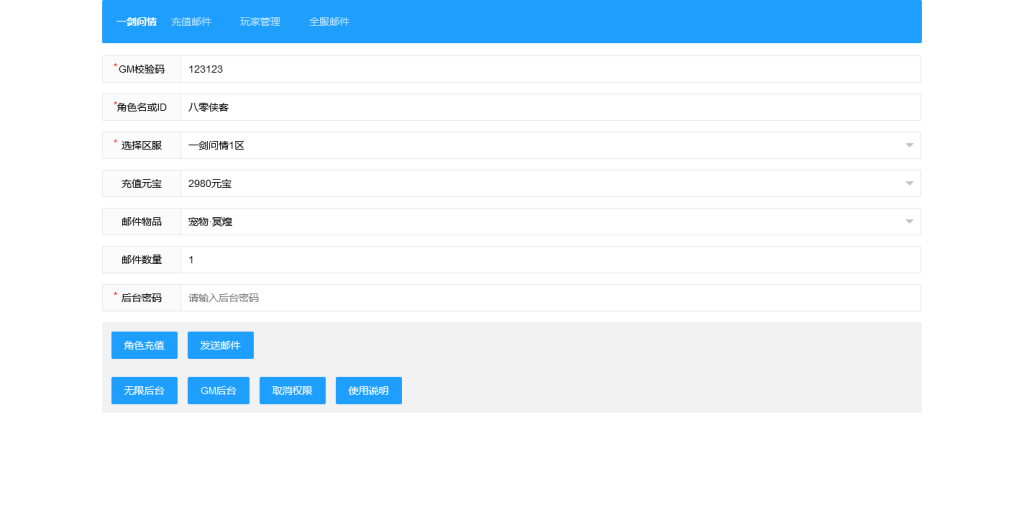This screenshot has width=1024, height=515.
Task: Open the GM后台 button
Action: (x=218, y=391)
